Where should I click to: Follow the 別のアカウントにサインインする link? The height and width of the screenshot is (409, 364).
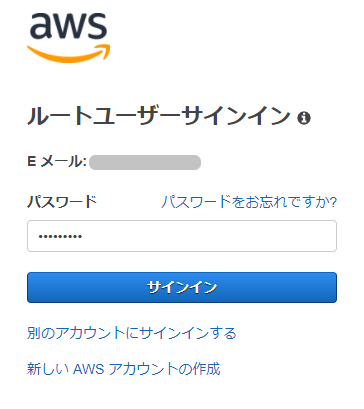click(132, 333)
